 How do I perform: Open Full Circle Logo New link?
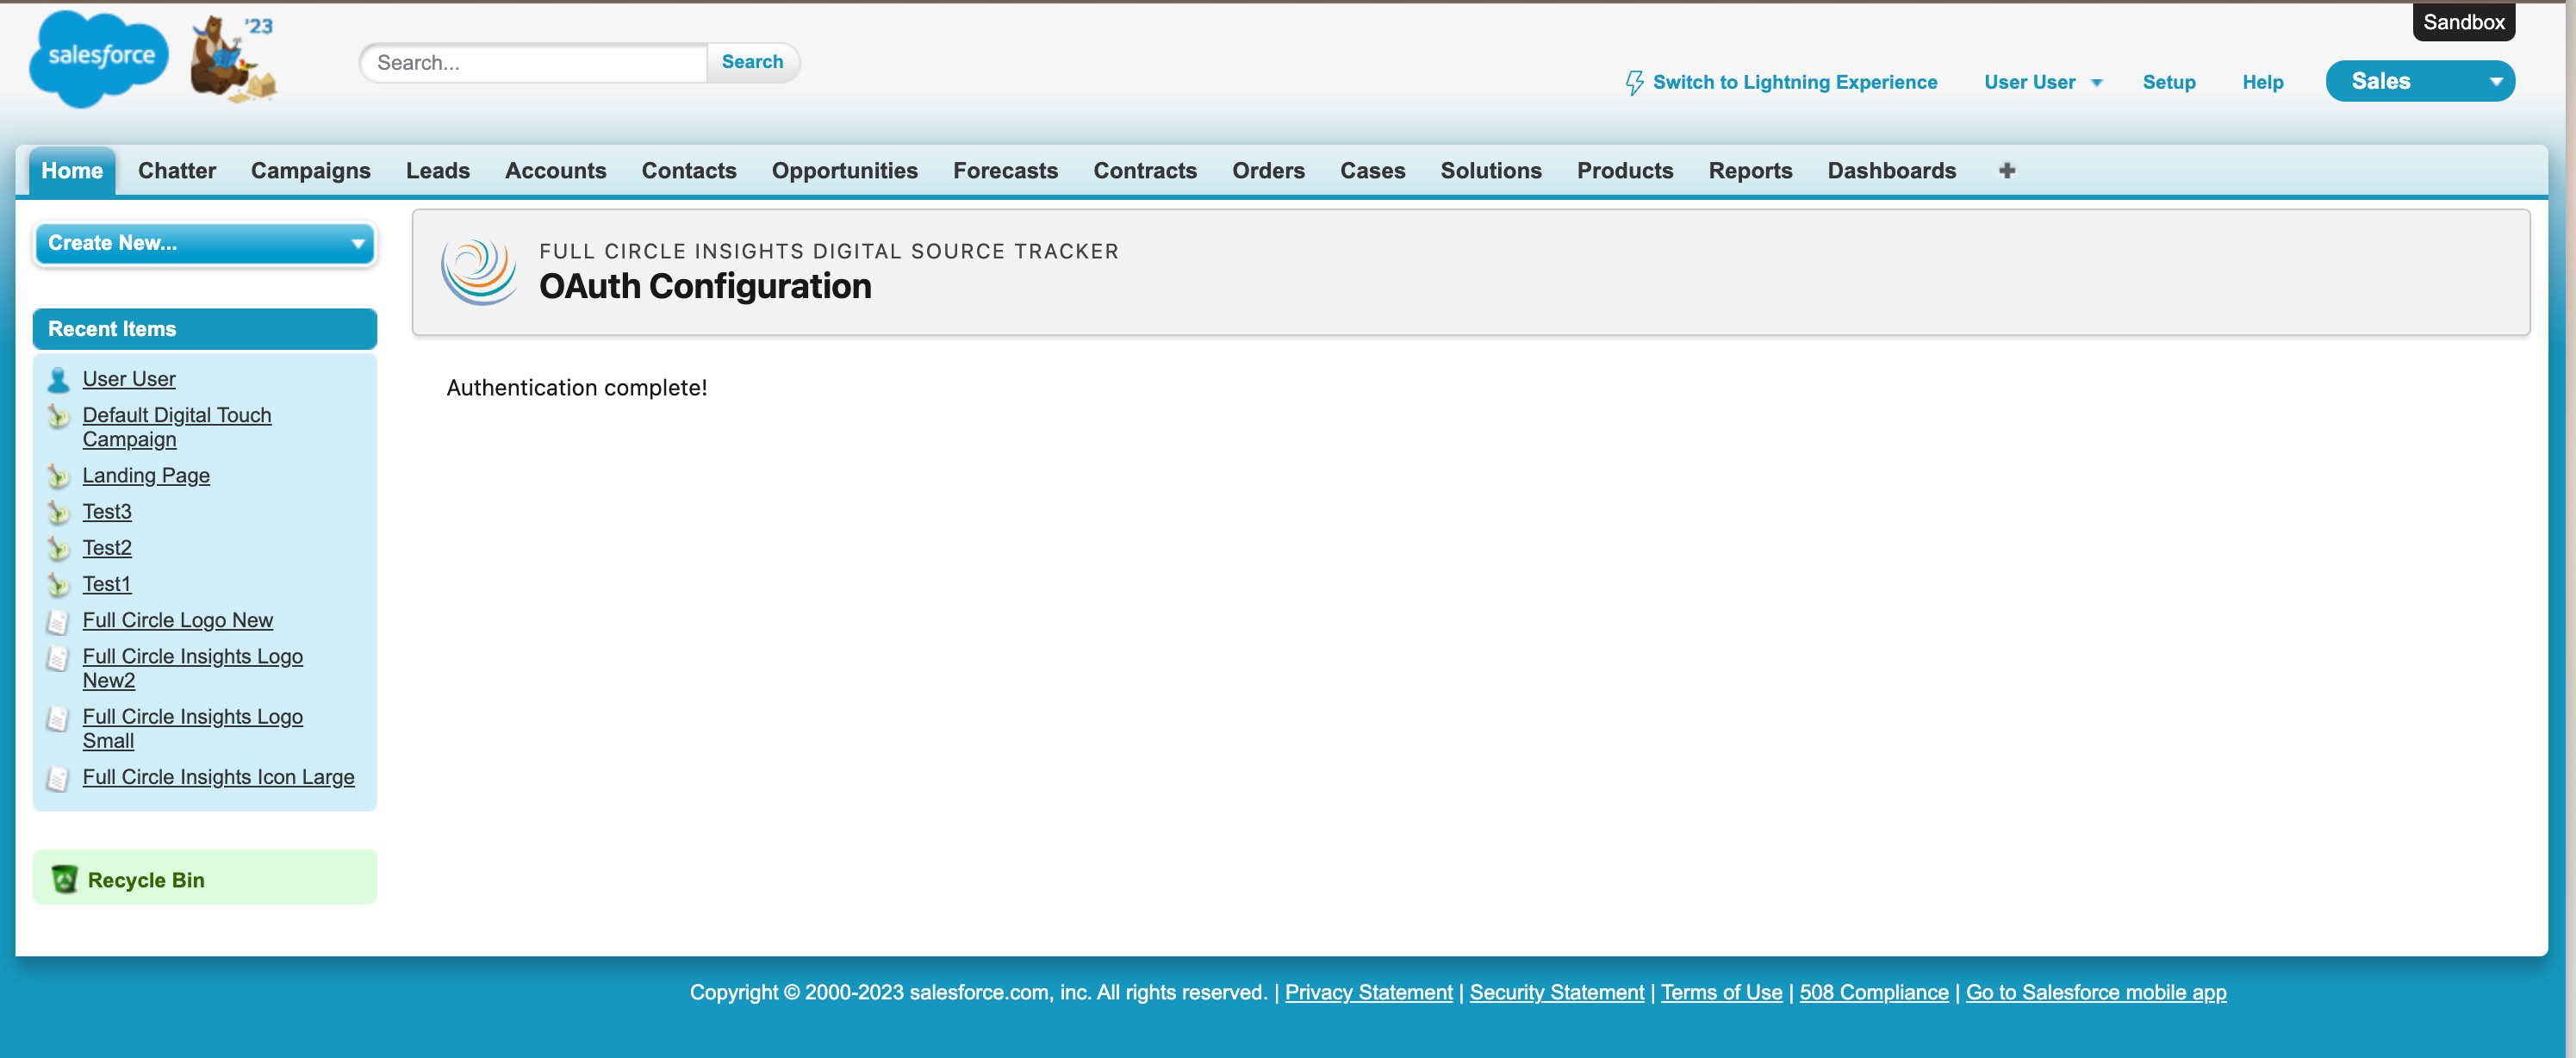pos(178,620)
